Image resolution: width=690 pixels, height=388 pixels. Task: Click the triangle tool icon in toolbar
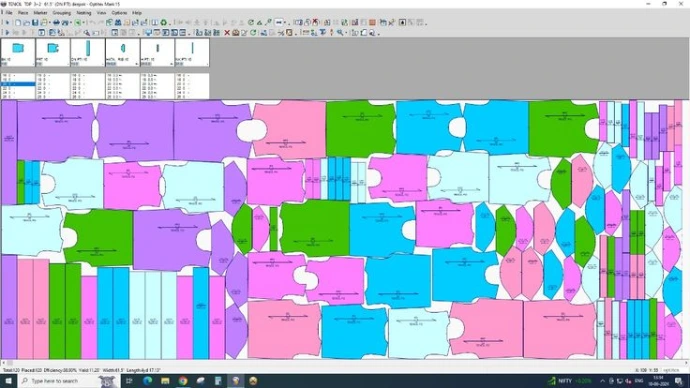[x=259, y=22]
